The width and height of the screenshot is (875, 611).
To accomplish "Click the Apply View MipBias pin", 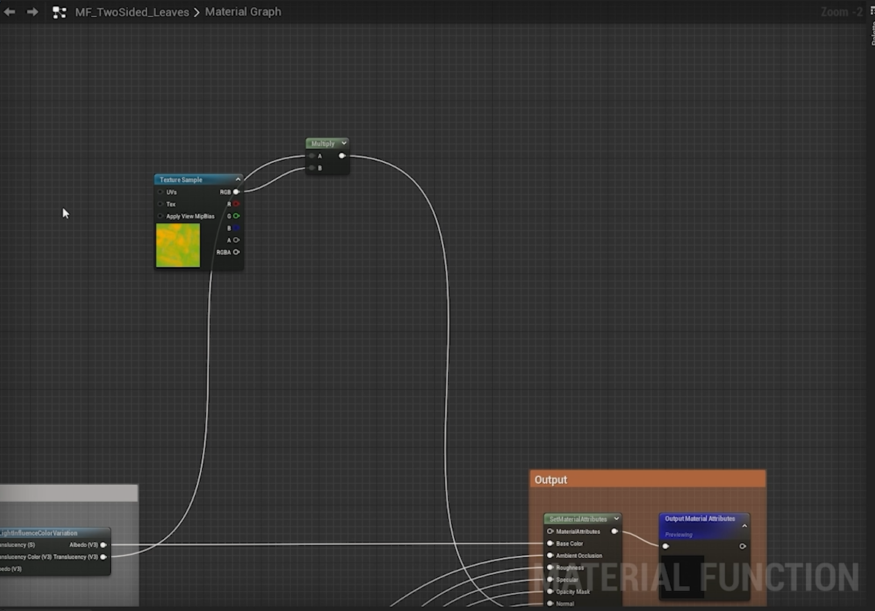I will pyautogui.click(x=161, y=216).
